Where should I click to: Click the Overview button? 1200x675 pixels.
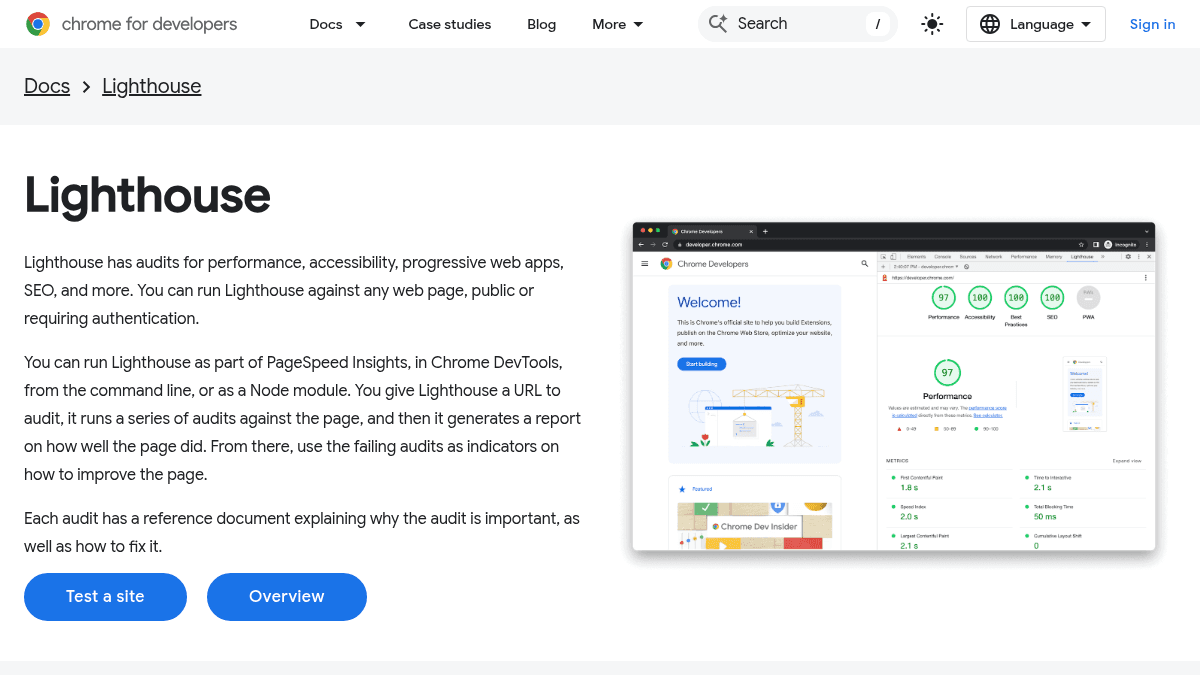tap(287, 597)
